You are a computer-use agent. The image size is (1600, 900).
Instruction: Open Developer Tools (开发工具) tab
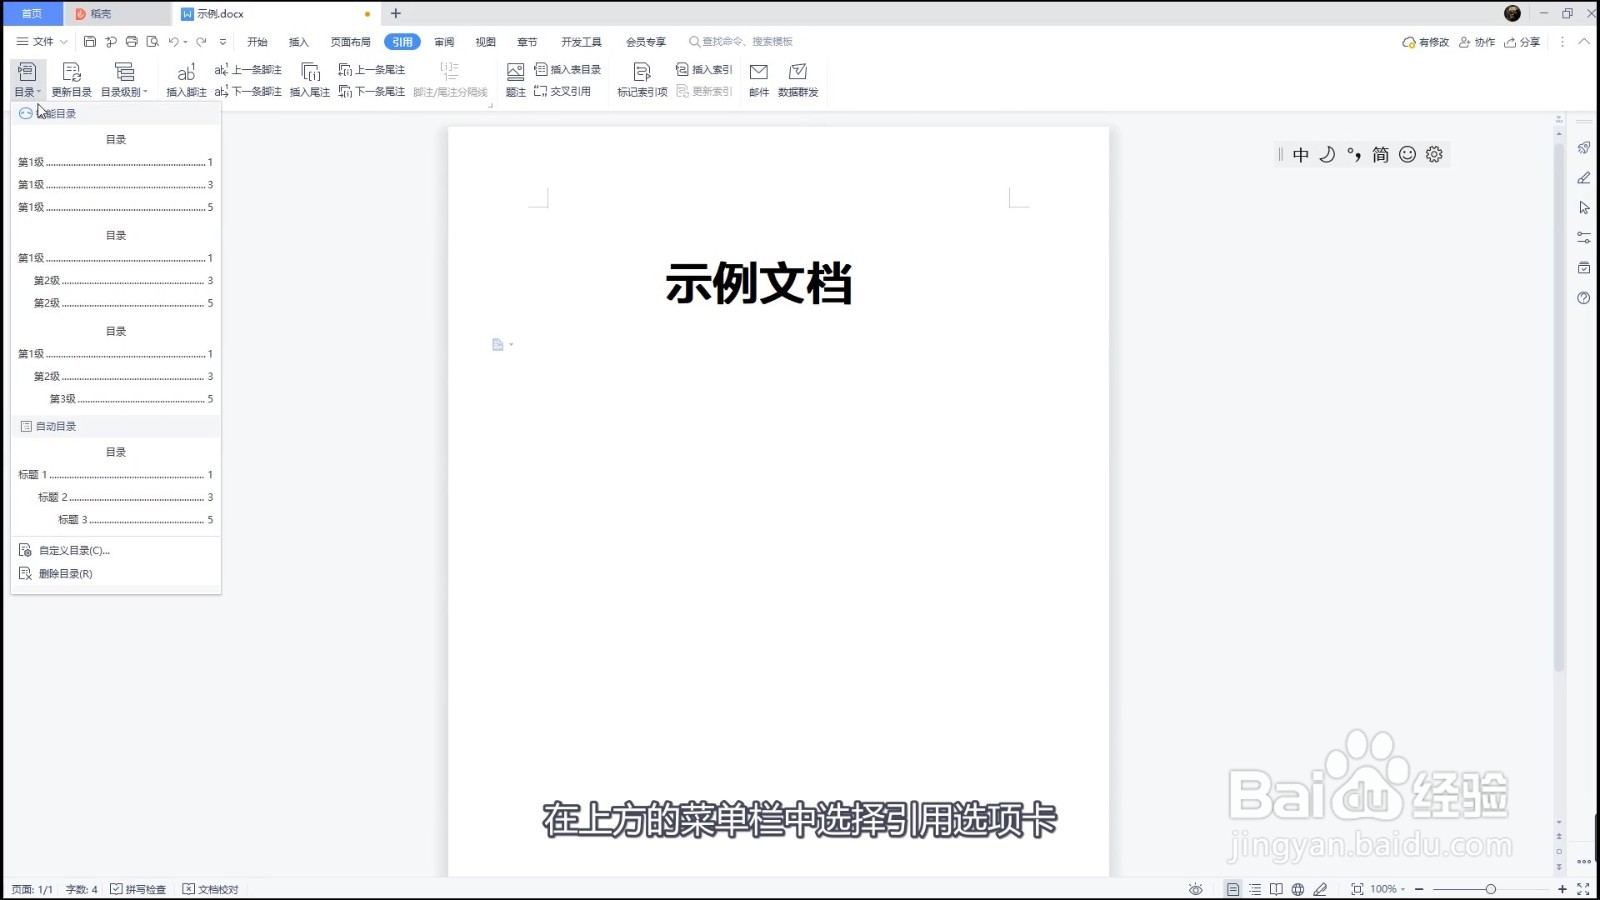pyautogui.click(x=581, y=42)
